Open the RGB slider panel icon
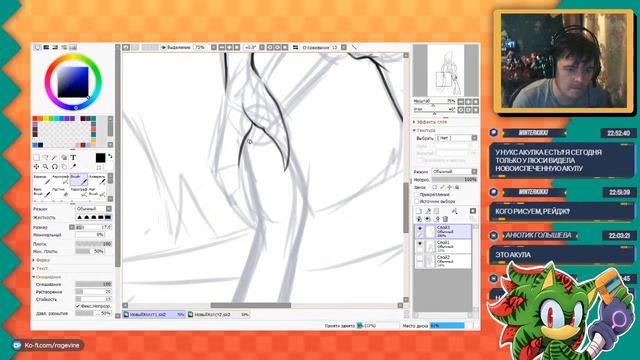The width and height of the screenshot is (640, 360). (x=46, y=48)
